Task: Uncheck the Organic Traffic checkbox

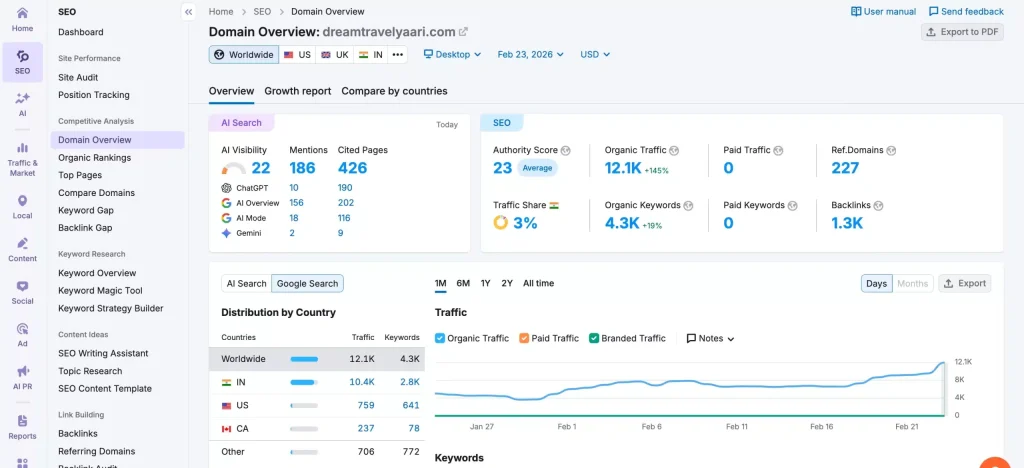Action: pos(440,338)
